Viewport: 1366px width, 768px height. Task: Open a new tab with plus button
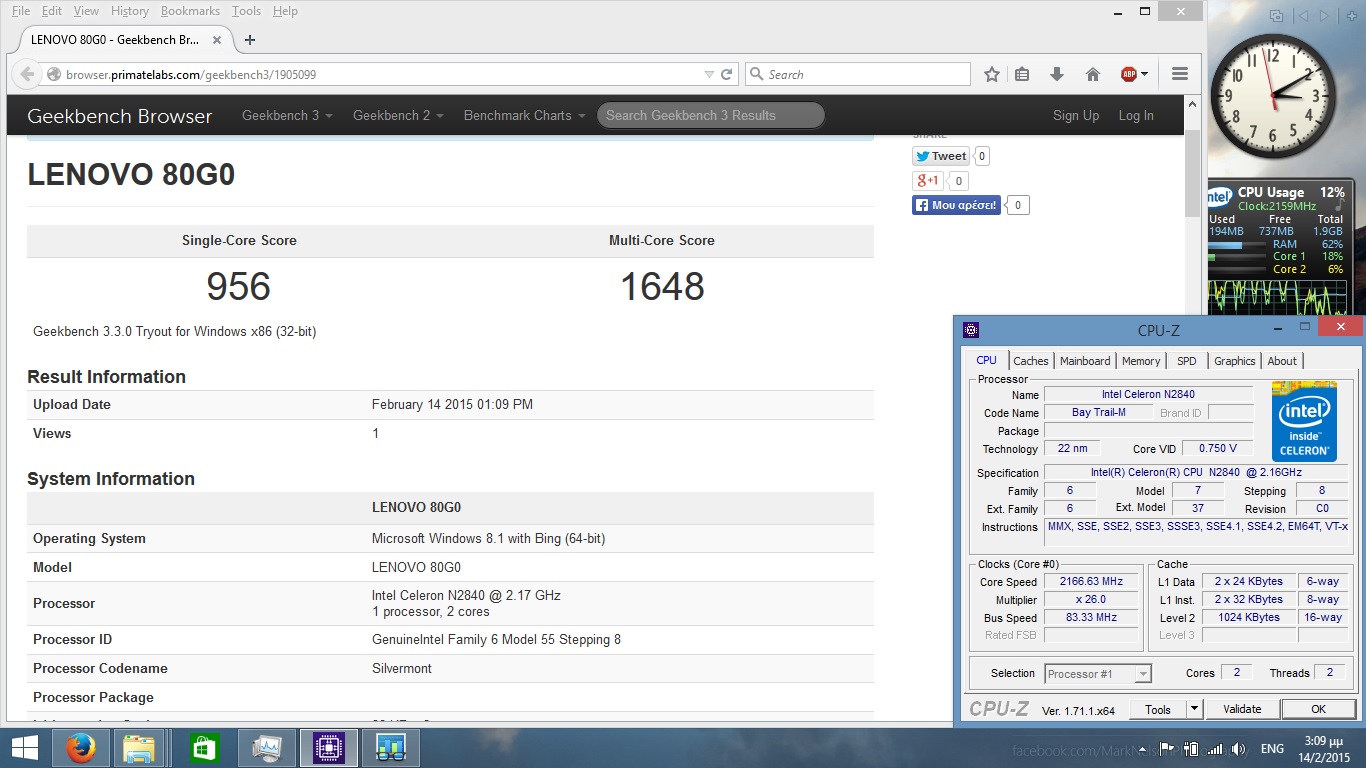coord(250,40)
